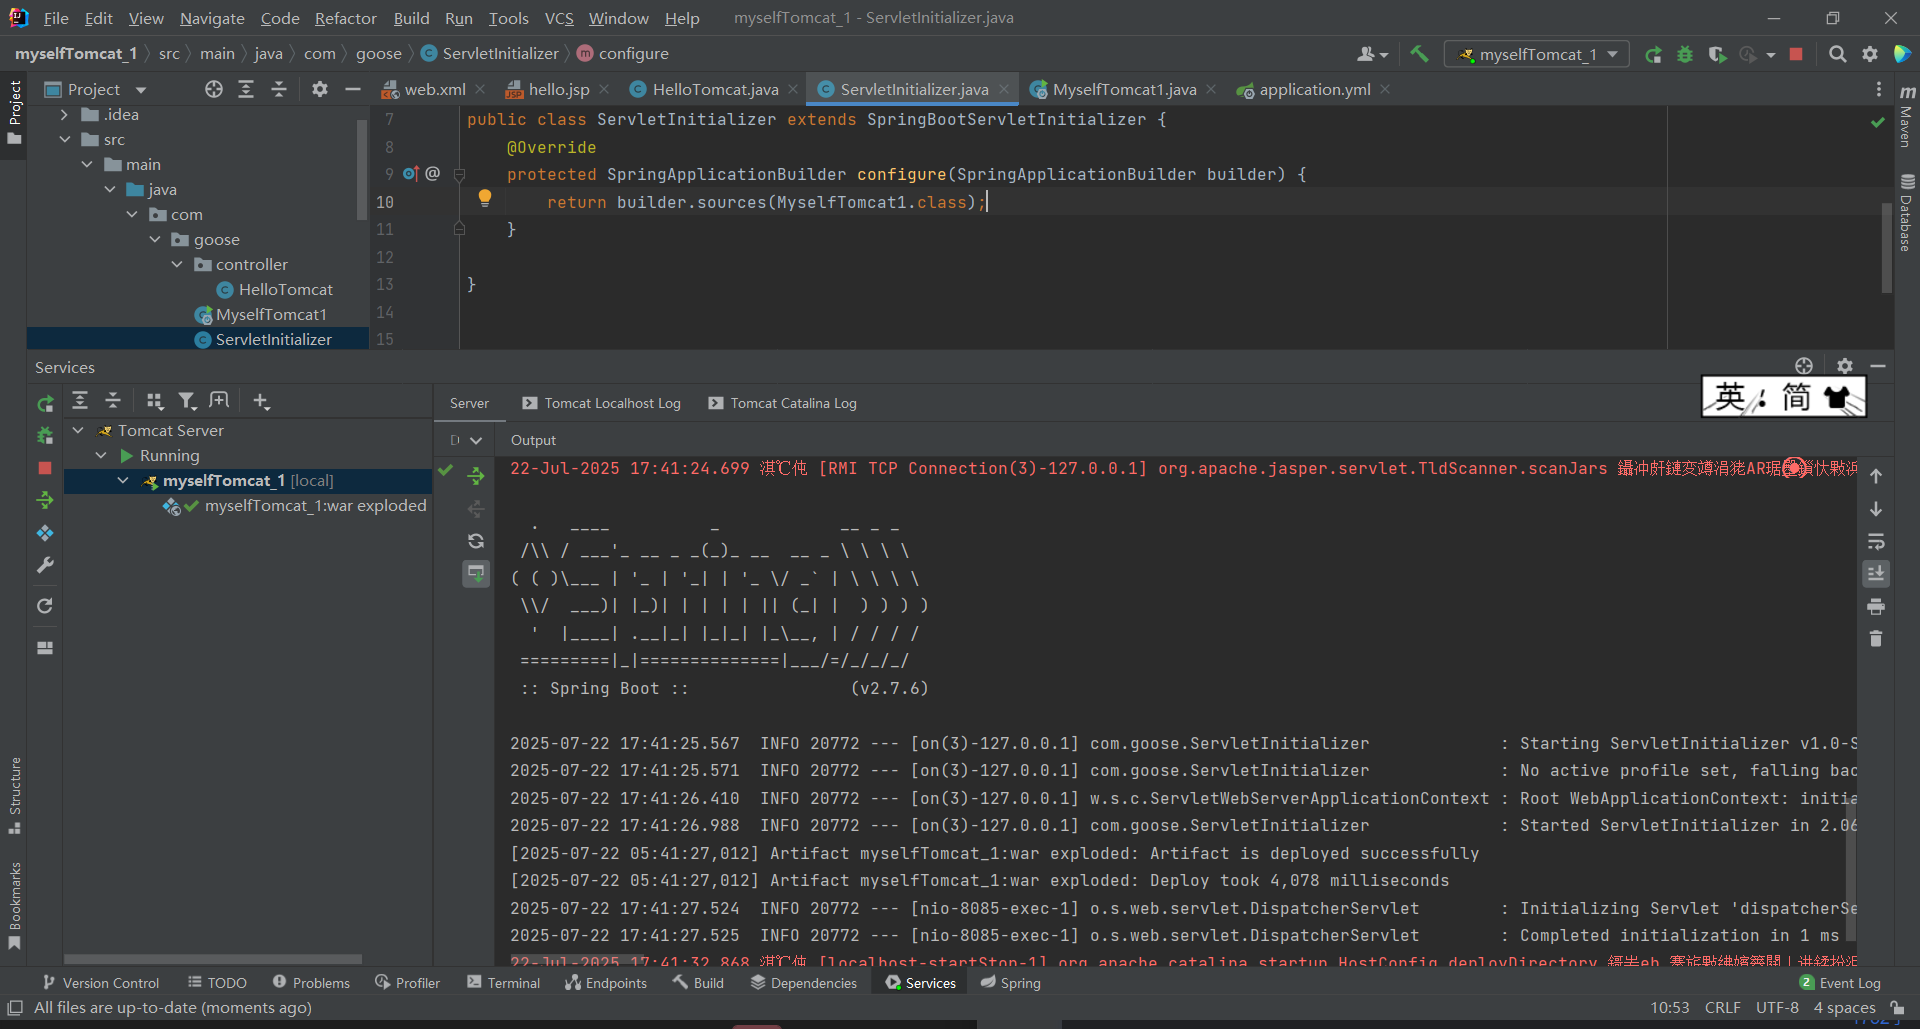Toggle scroll to end of console
The width and height of the screenshot is (1920, 1029).
(1876, 574)
